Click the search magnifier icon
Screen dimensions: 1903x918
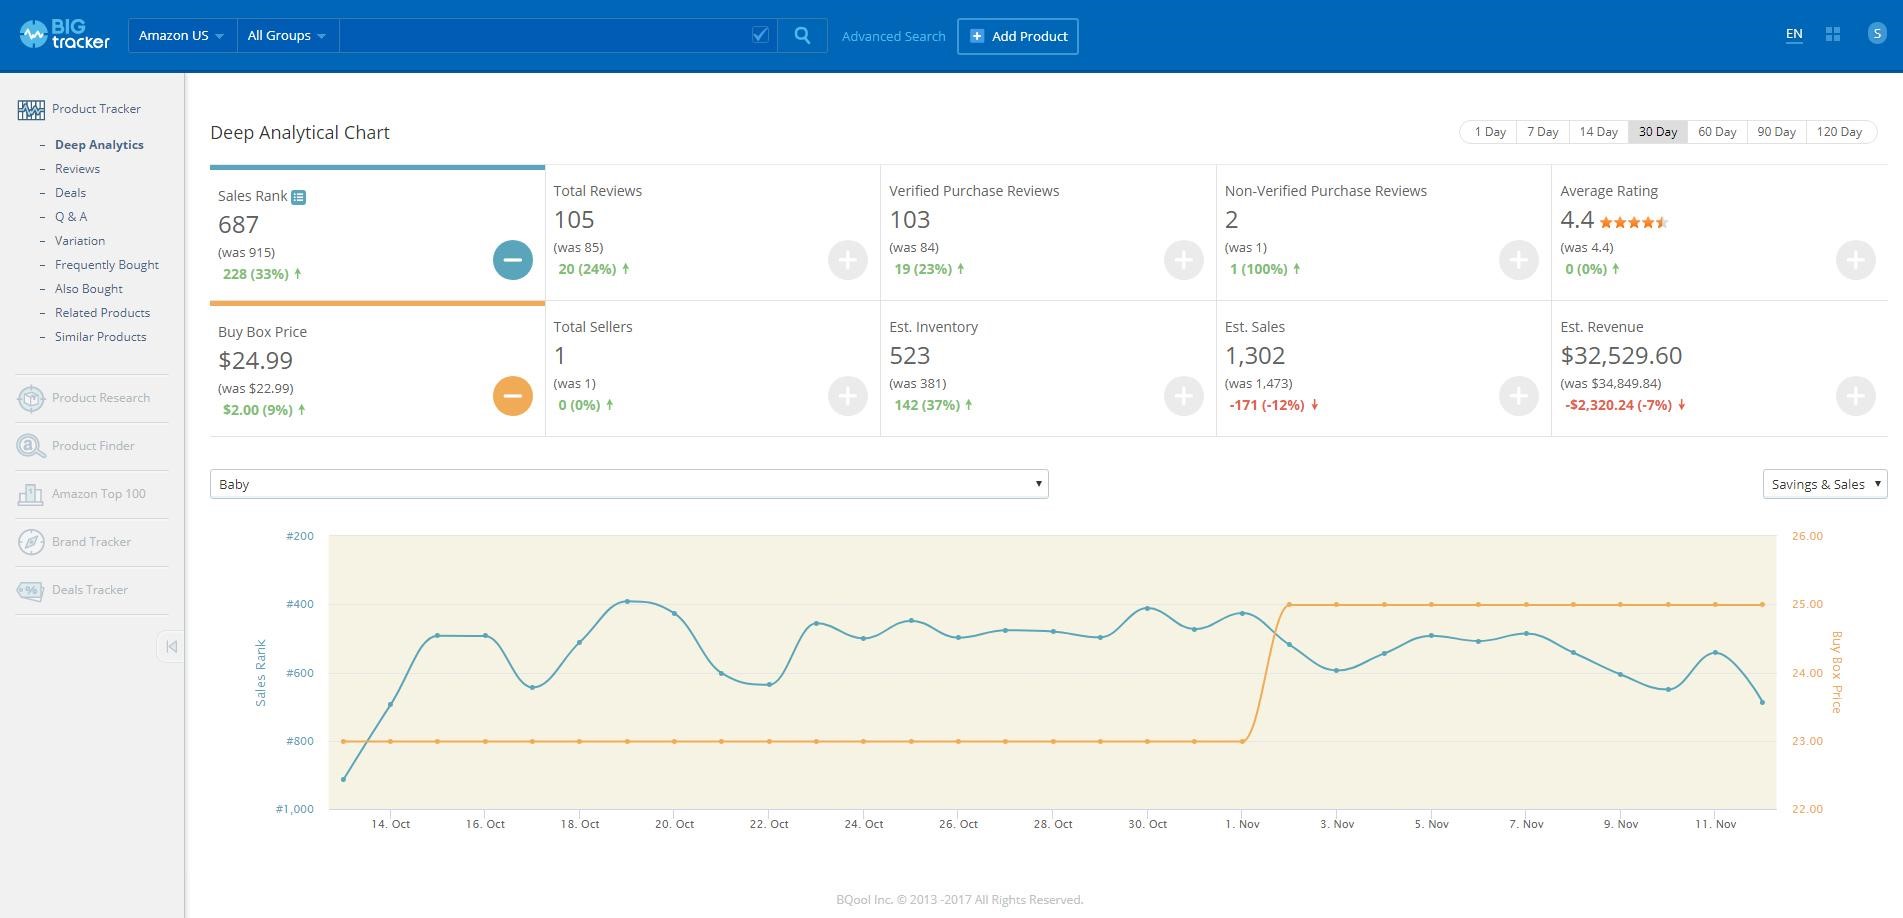[802, 36]
